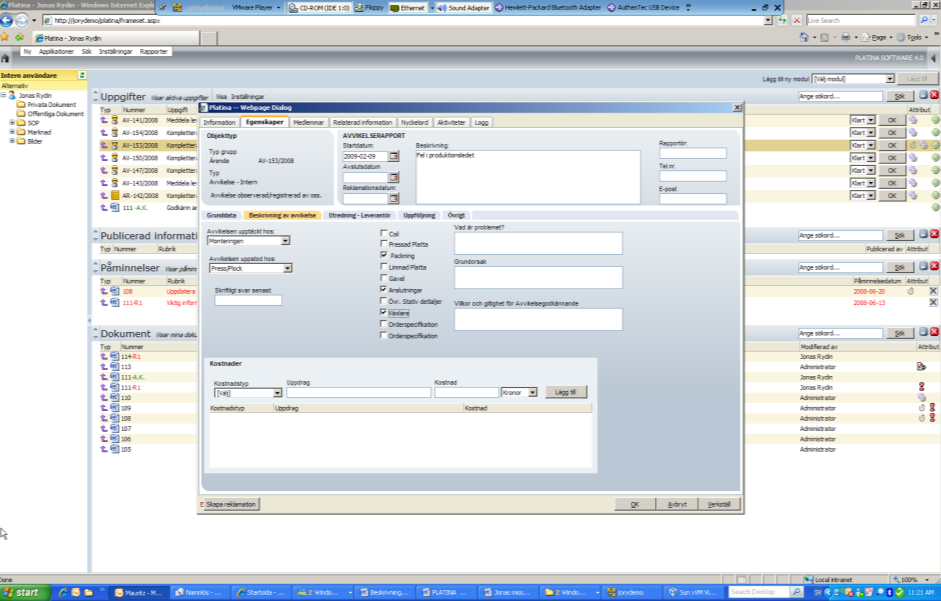Click the Verkställ button
The image size is (941, 601).
click(719, 504)
